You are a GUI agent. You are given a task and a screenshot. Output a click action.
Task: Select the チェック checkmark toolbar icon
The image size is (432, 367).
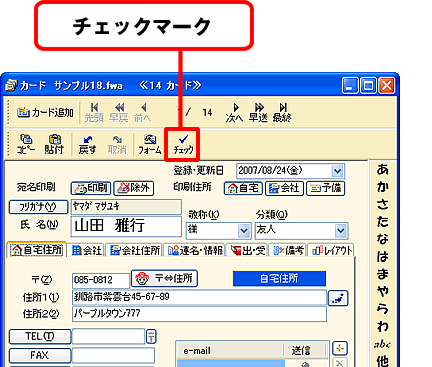coord(183,145)
